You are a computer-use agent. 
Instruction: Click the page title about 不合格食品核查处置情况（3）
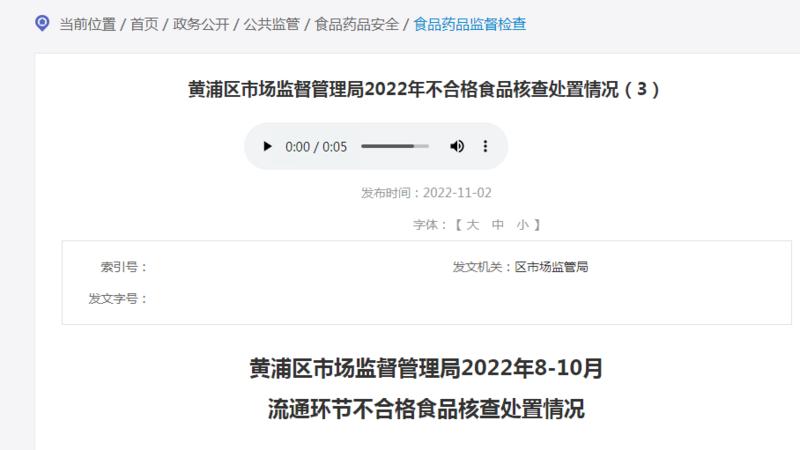pyautogui.click(x=424, y=89)
